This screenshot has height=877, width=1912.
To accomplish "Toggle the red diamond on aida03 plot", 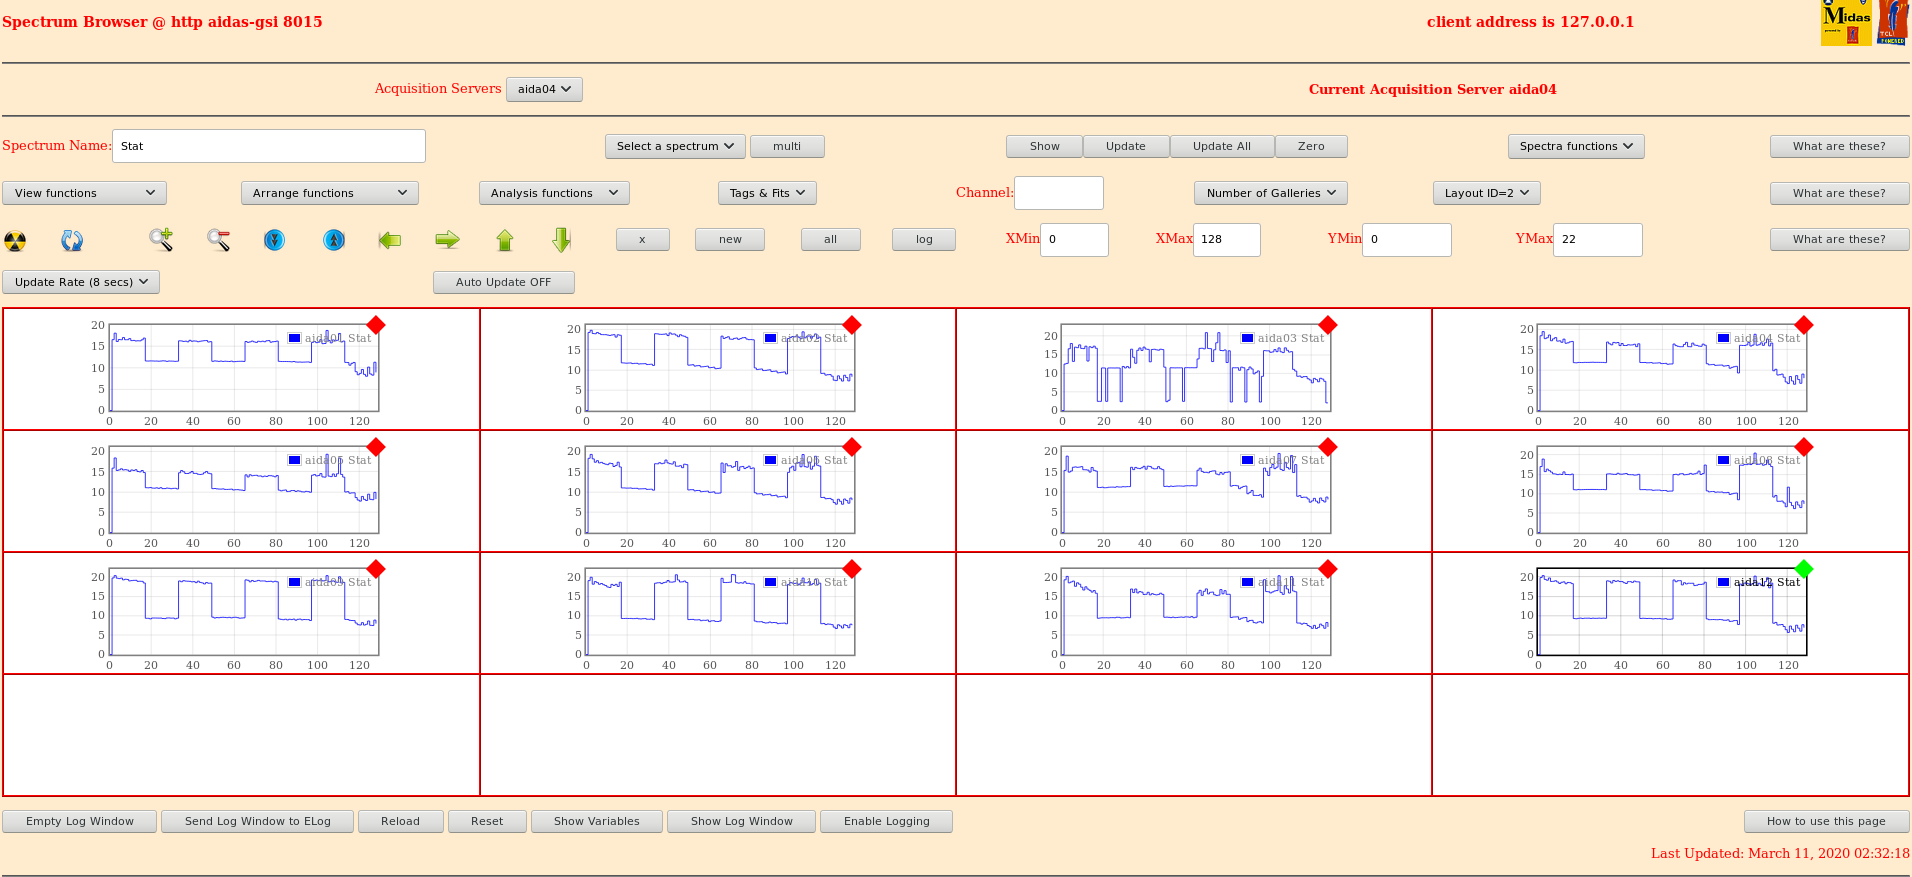I will point(1328,325).
